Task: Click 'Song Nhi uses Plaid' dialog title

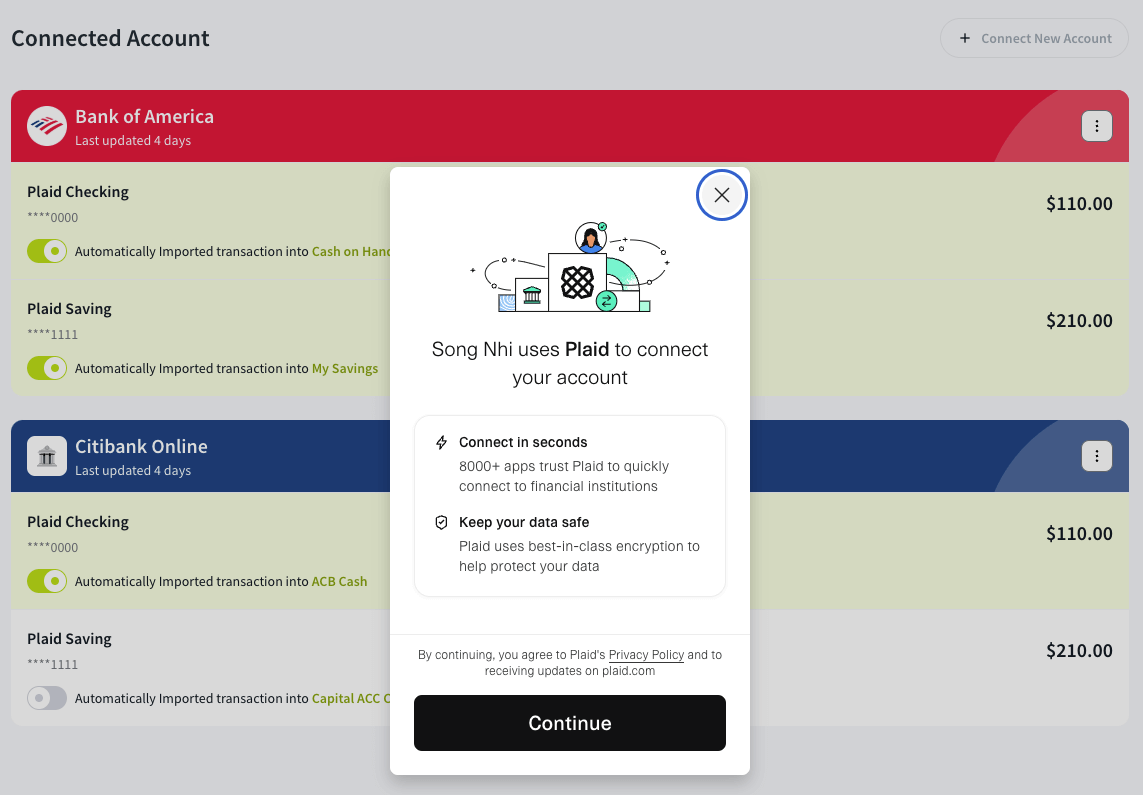Action: click(x=569, y=363)
